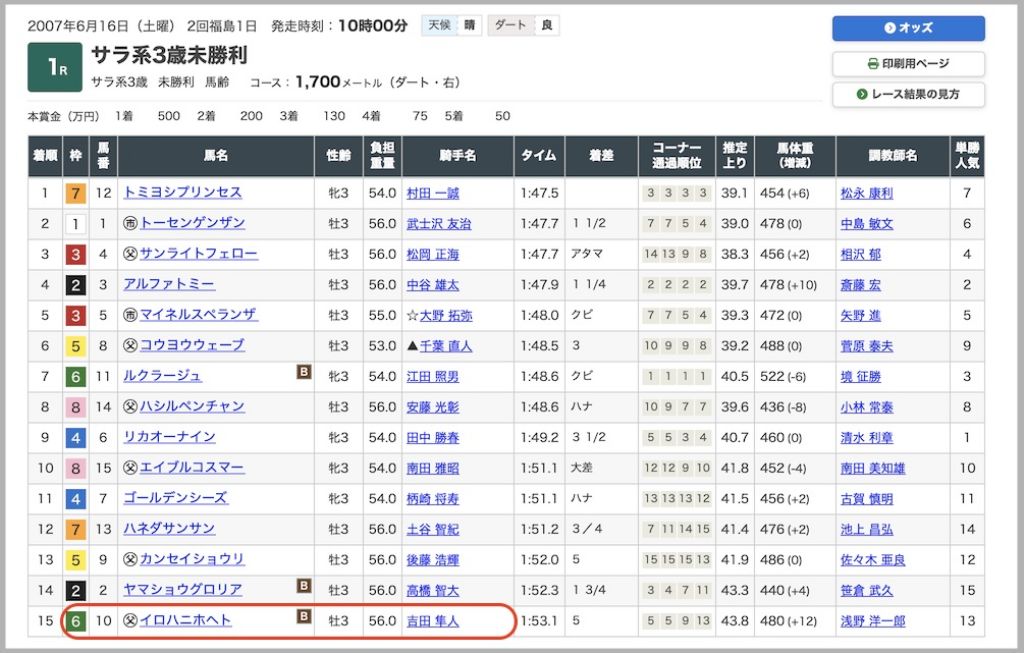Screen dimensions: 1024x653
Task: Select weather value 晴
Action: [470, 25]
